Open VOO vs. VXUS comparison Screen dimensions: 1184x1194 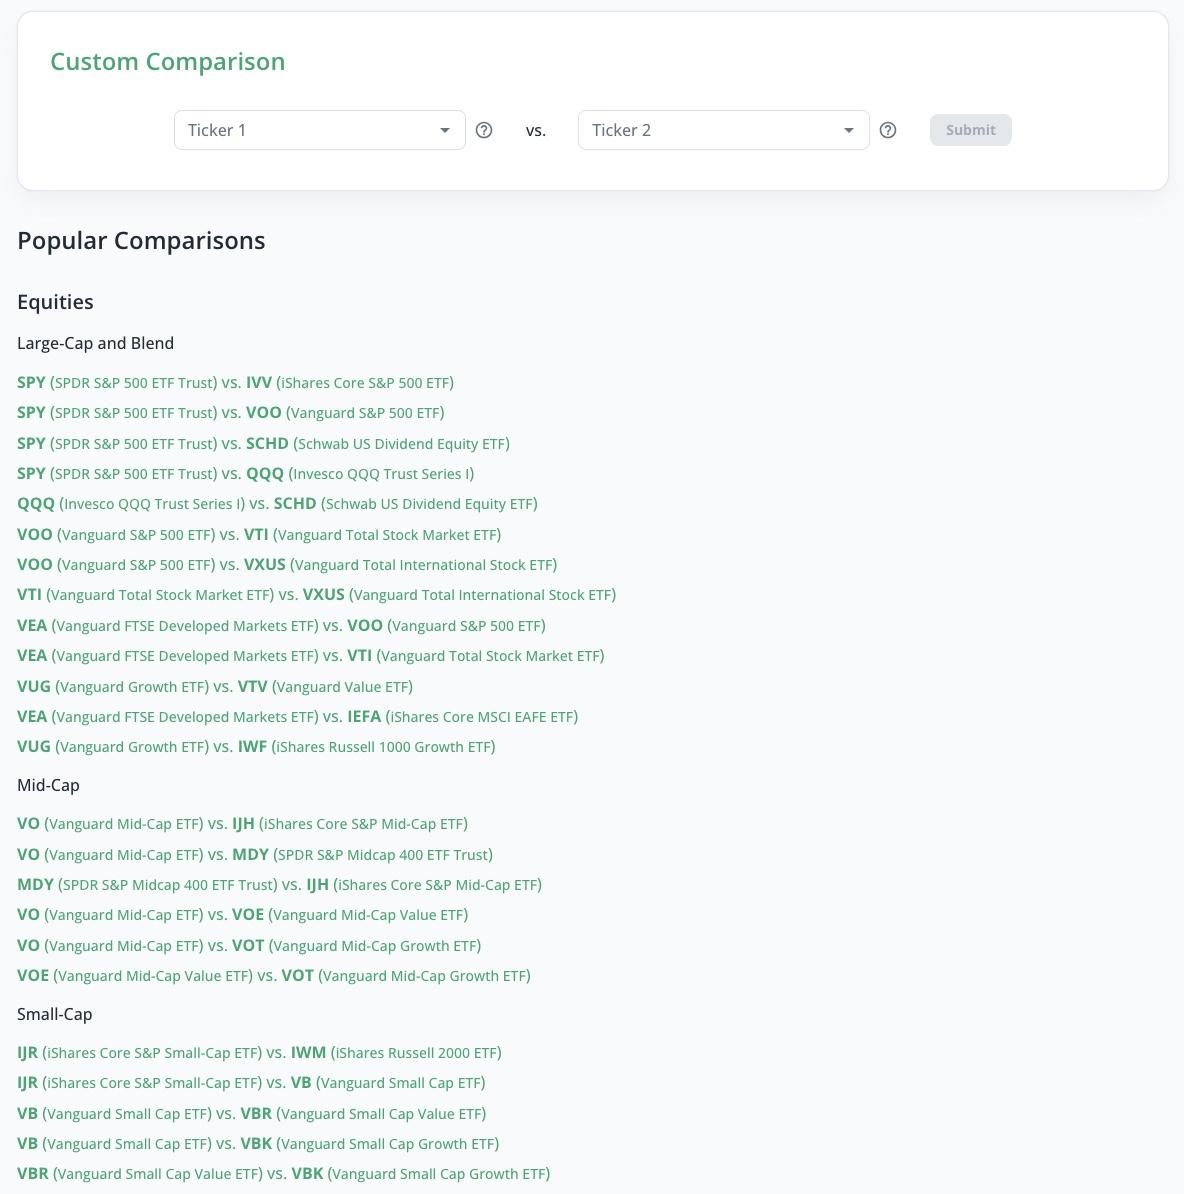pyautogui.click(x=287, y=565)
